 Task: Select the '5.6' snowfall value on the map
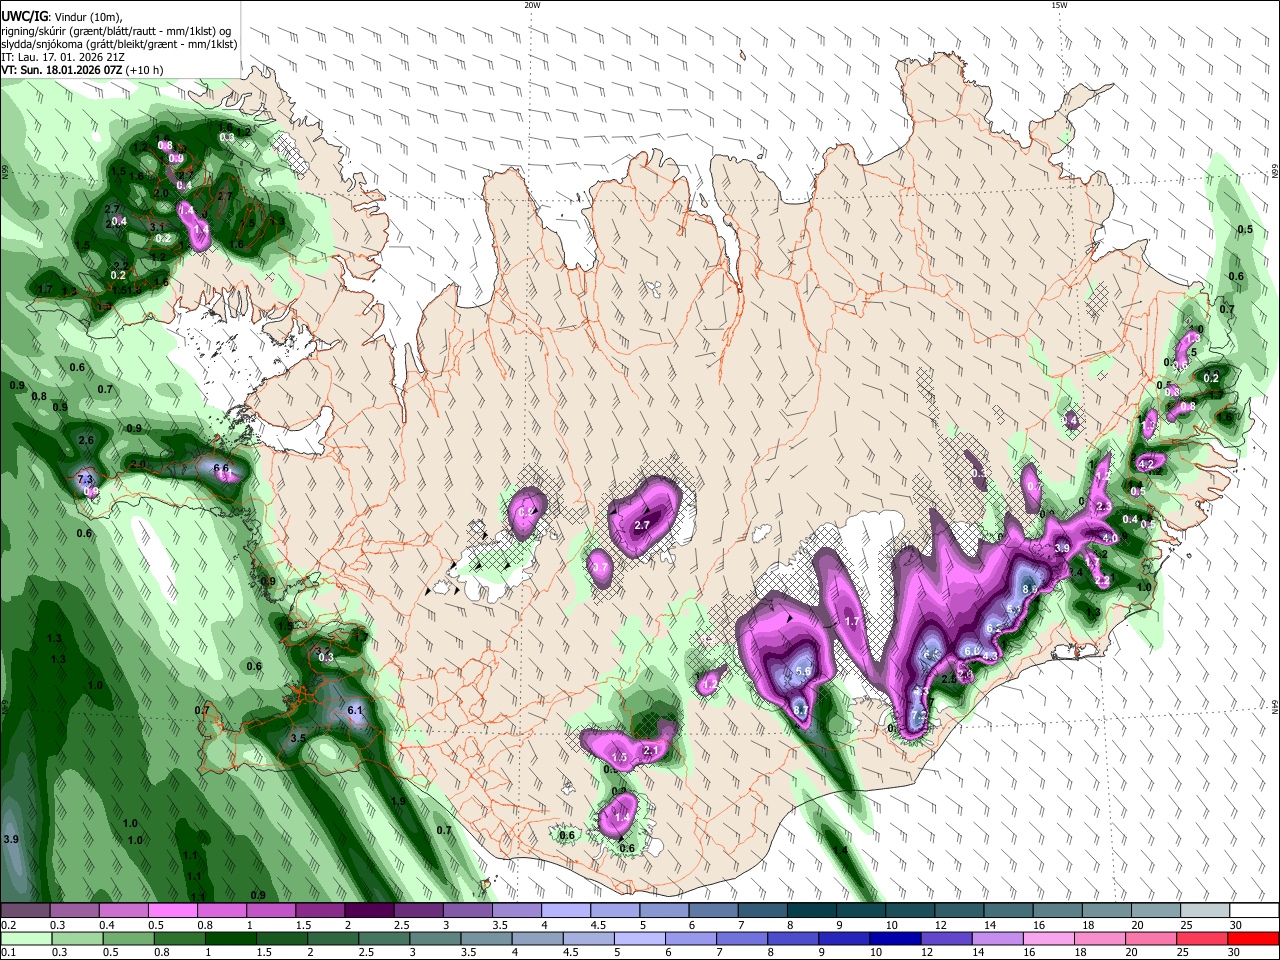point(802,673)
